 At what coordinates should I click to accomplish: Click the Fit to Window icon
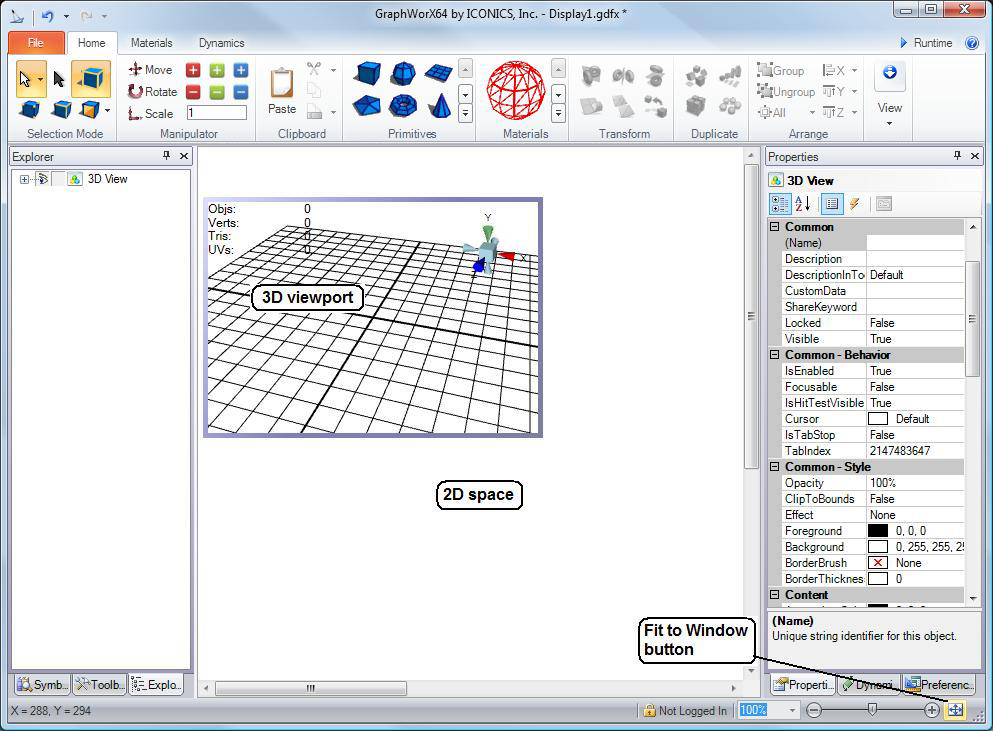coord(955,710)
